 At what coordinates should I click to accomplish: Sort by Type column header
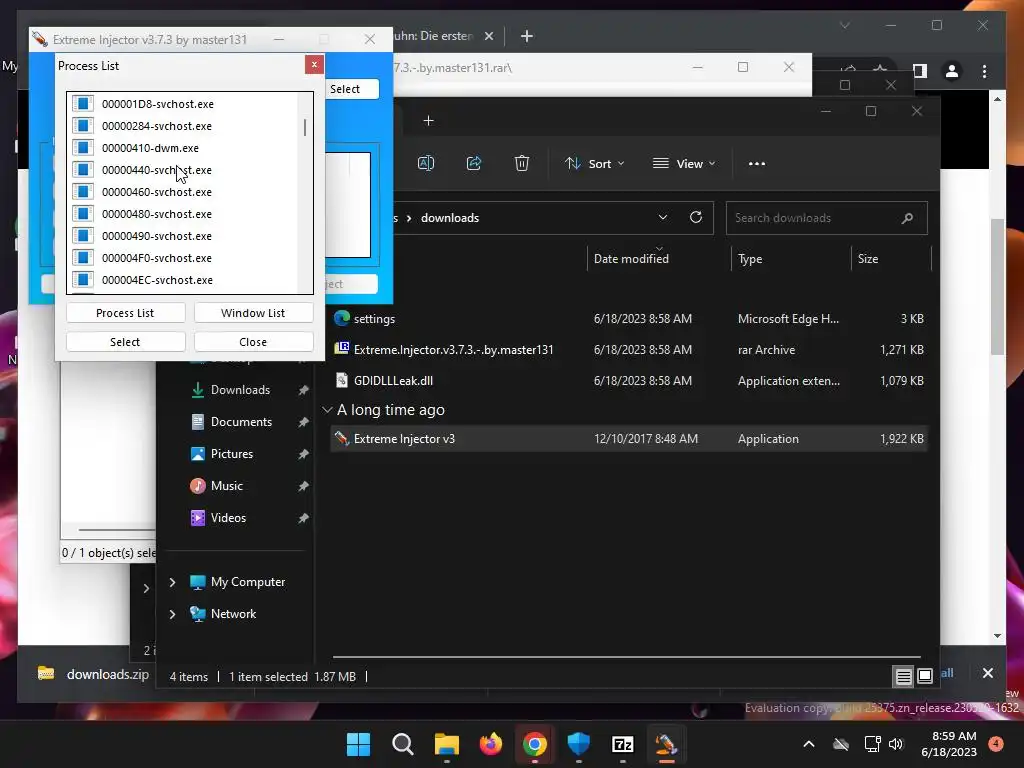[x=790, y=259]
